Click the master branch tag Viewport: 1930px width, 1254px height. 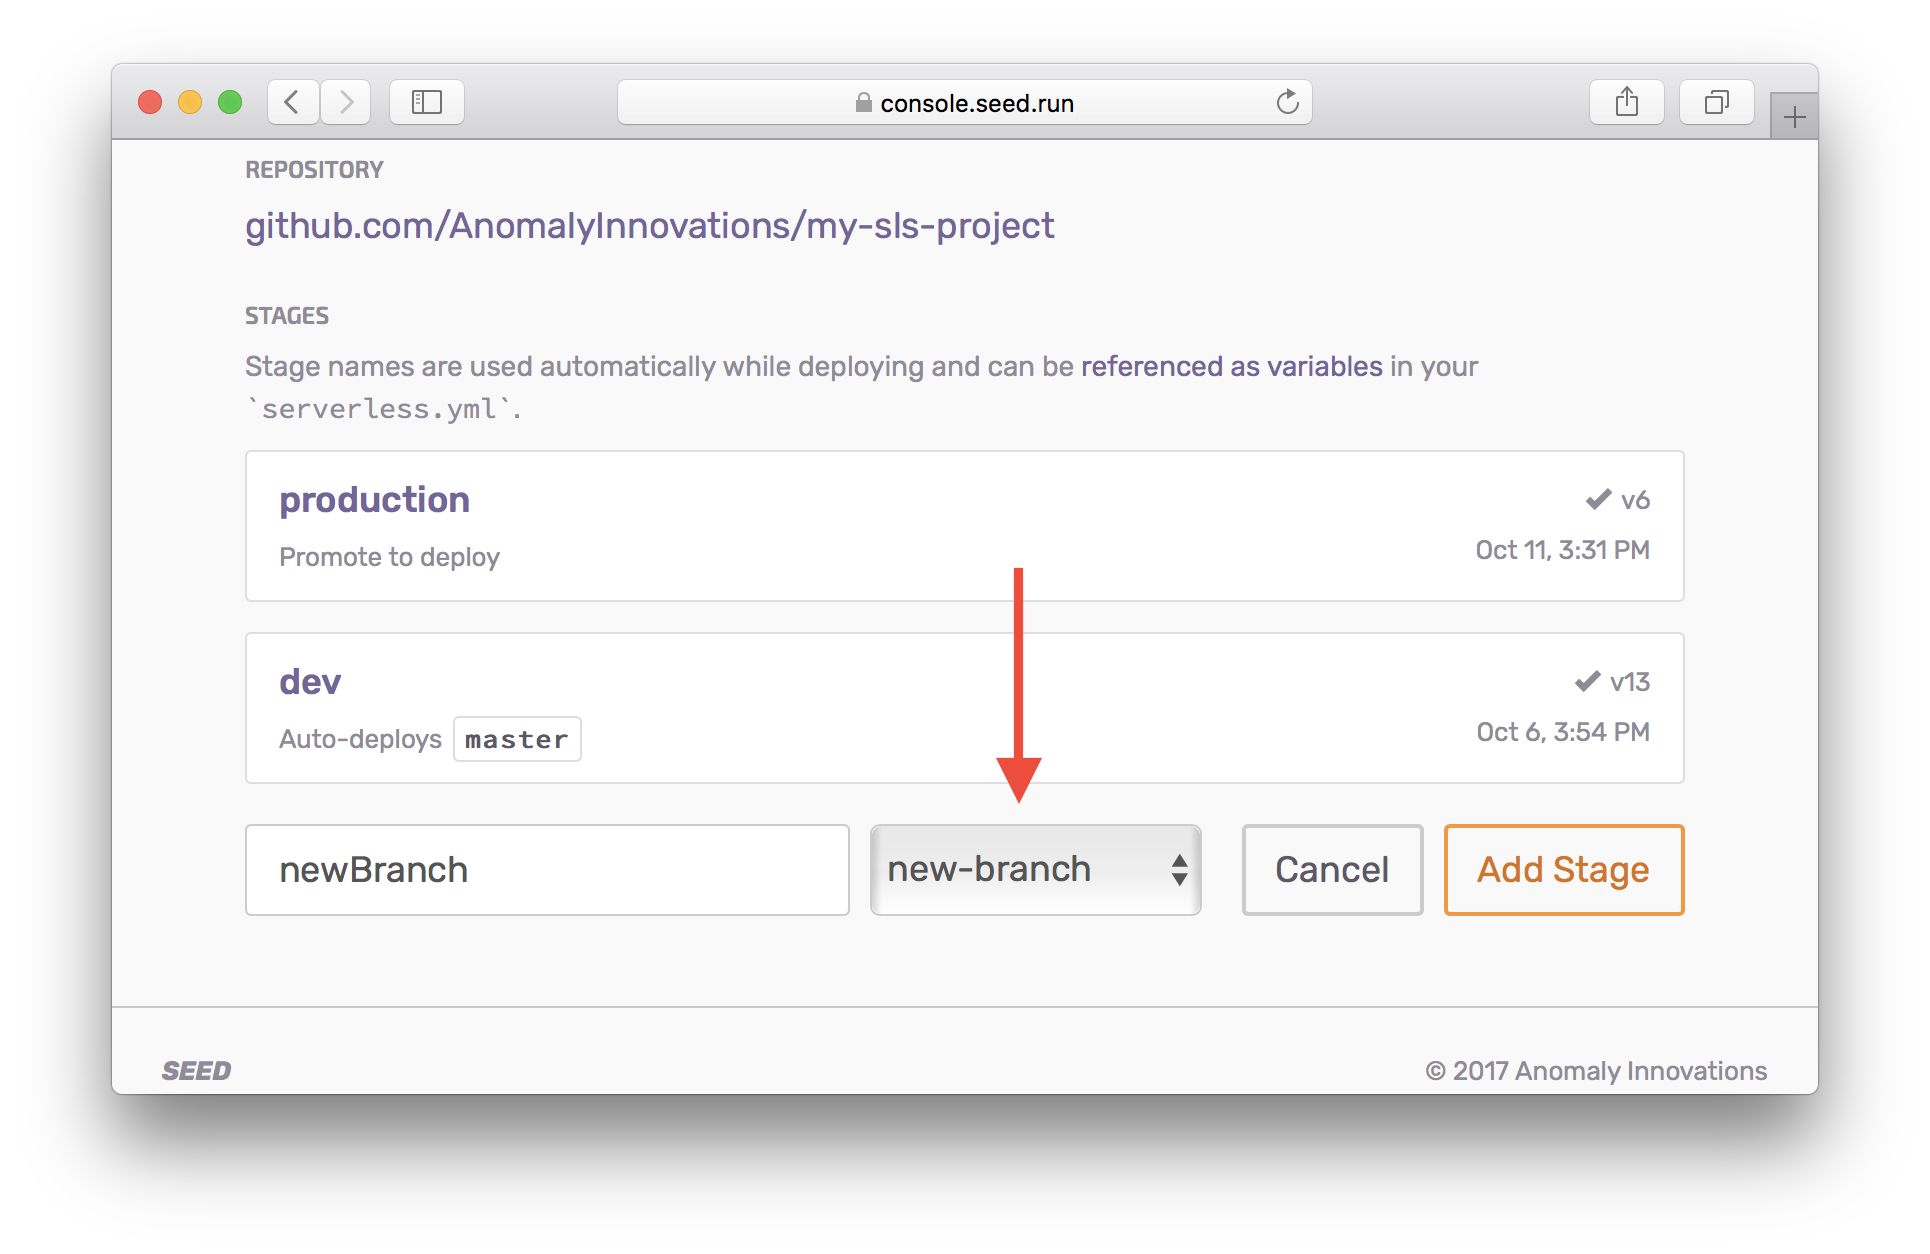517,739
